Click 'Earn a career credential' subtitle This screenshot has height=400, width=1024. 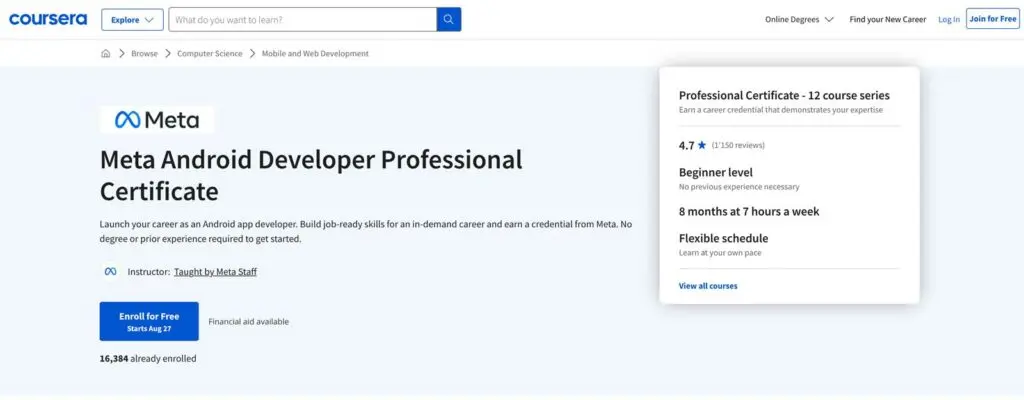click(x=781, y=110)
